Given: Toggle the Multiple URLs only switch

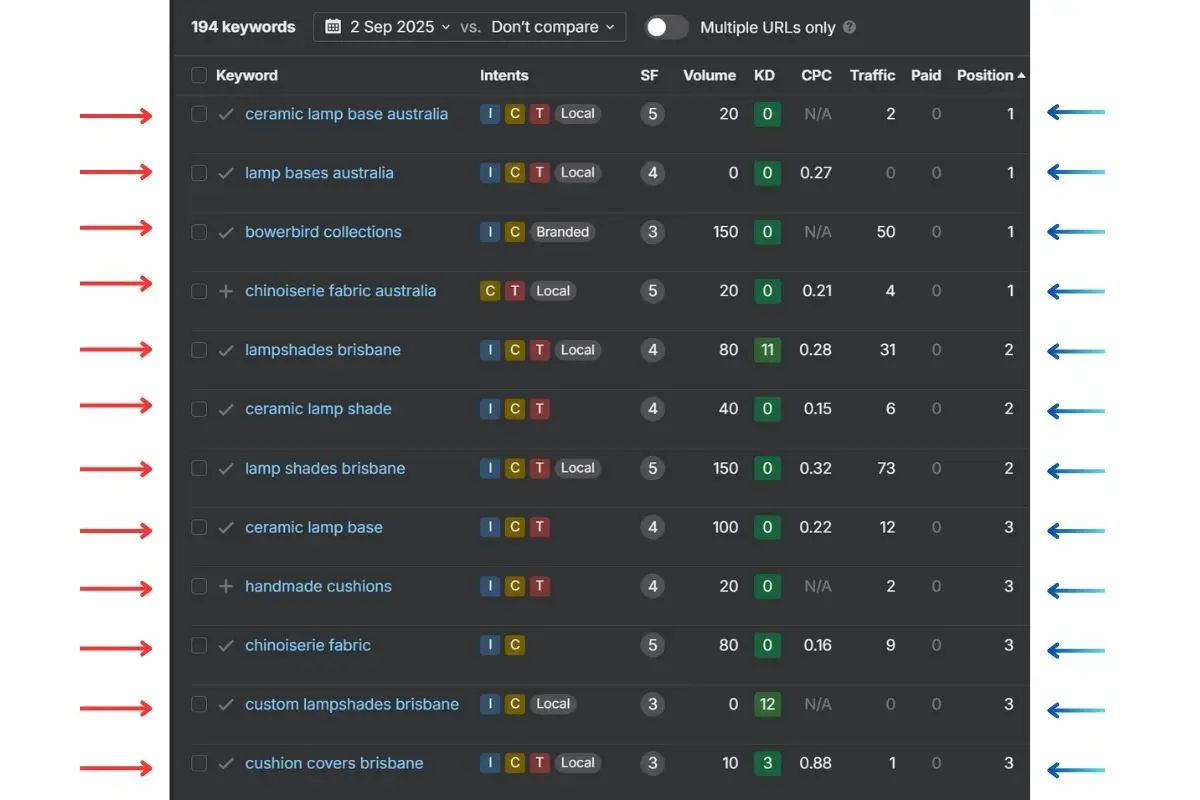Looking at the screenshot, I should click(x=667, y=28).
